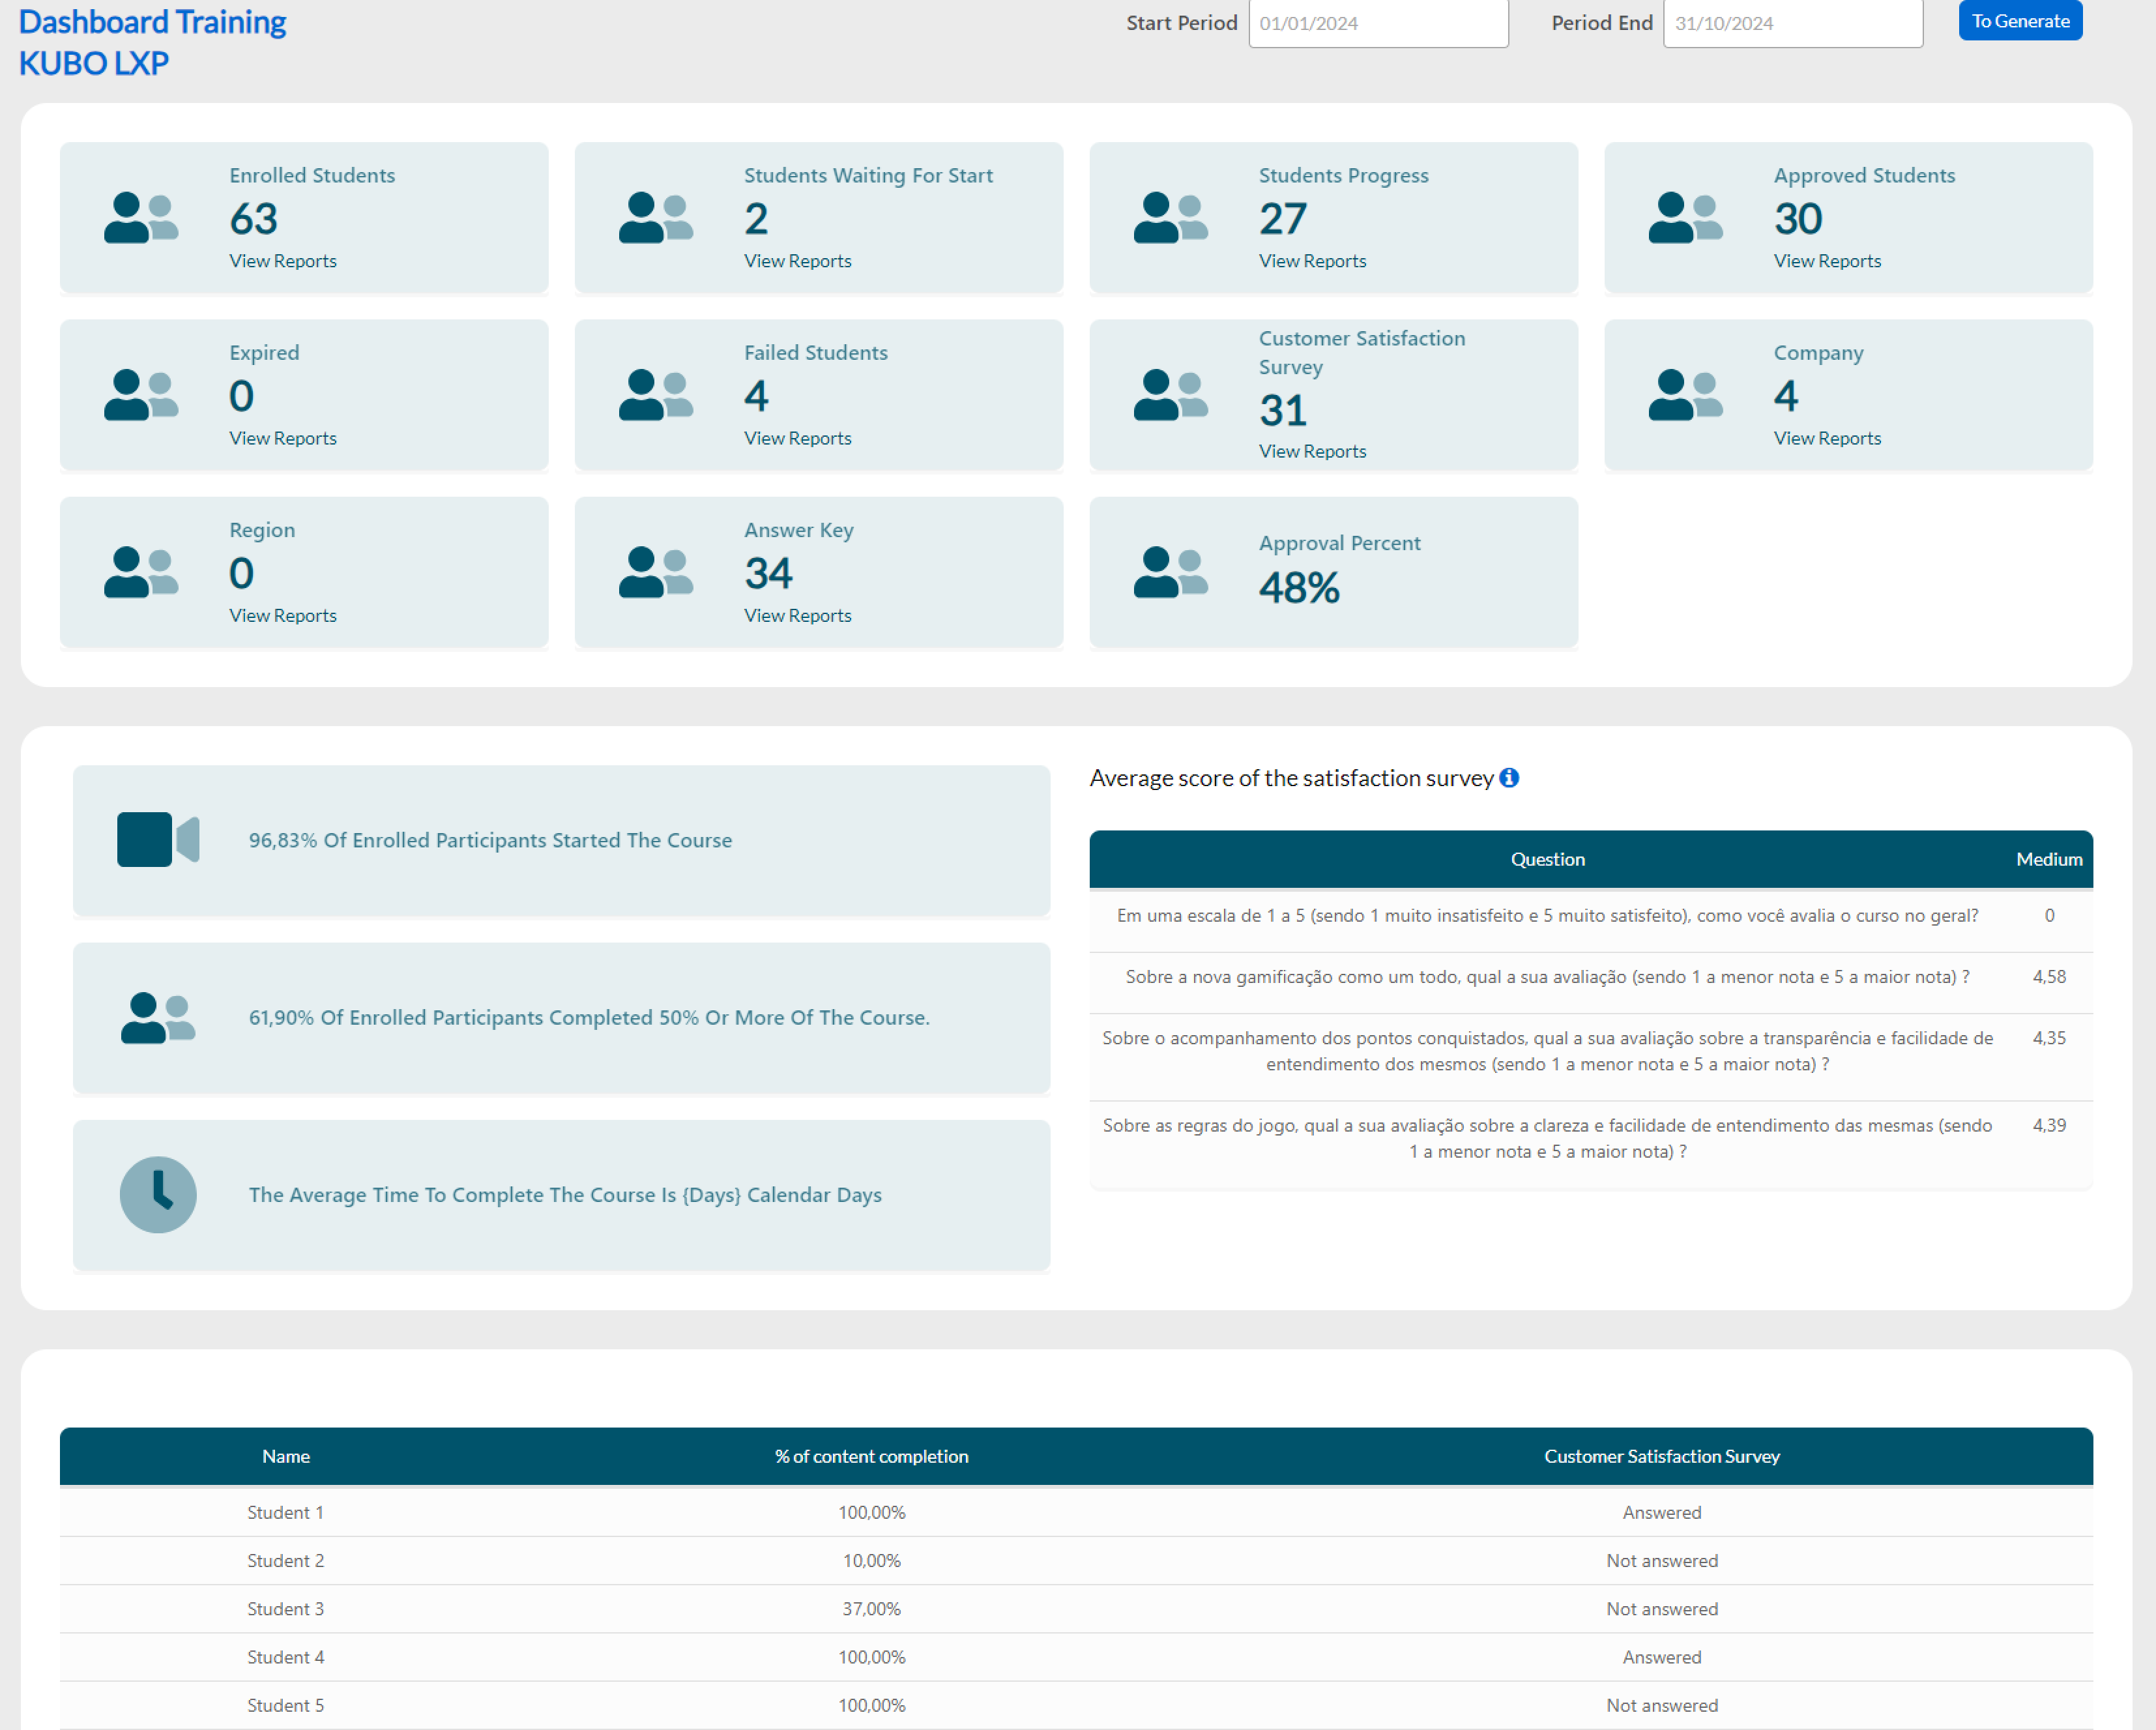Click the people icon on 61,90% completed card
This screenshot has height=1730, width=2156.
tap(158, 1017)
